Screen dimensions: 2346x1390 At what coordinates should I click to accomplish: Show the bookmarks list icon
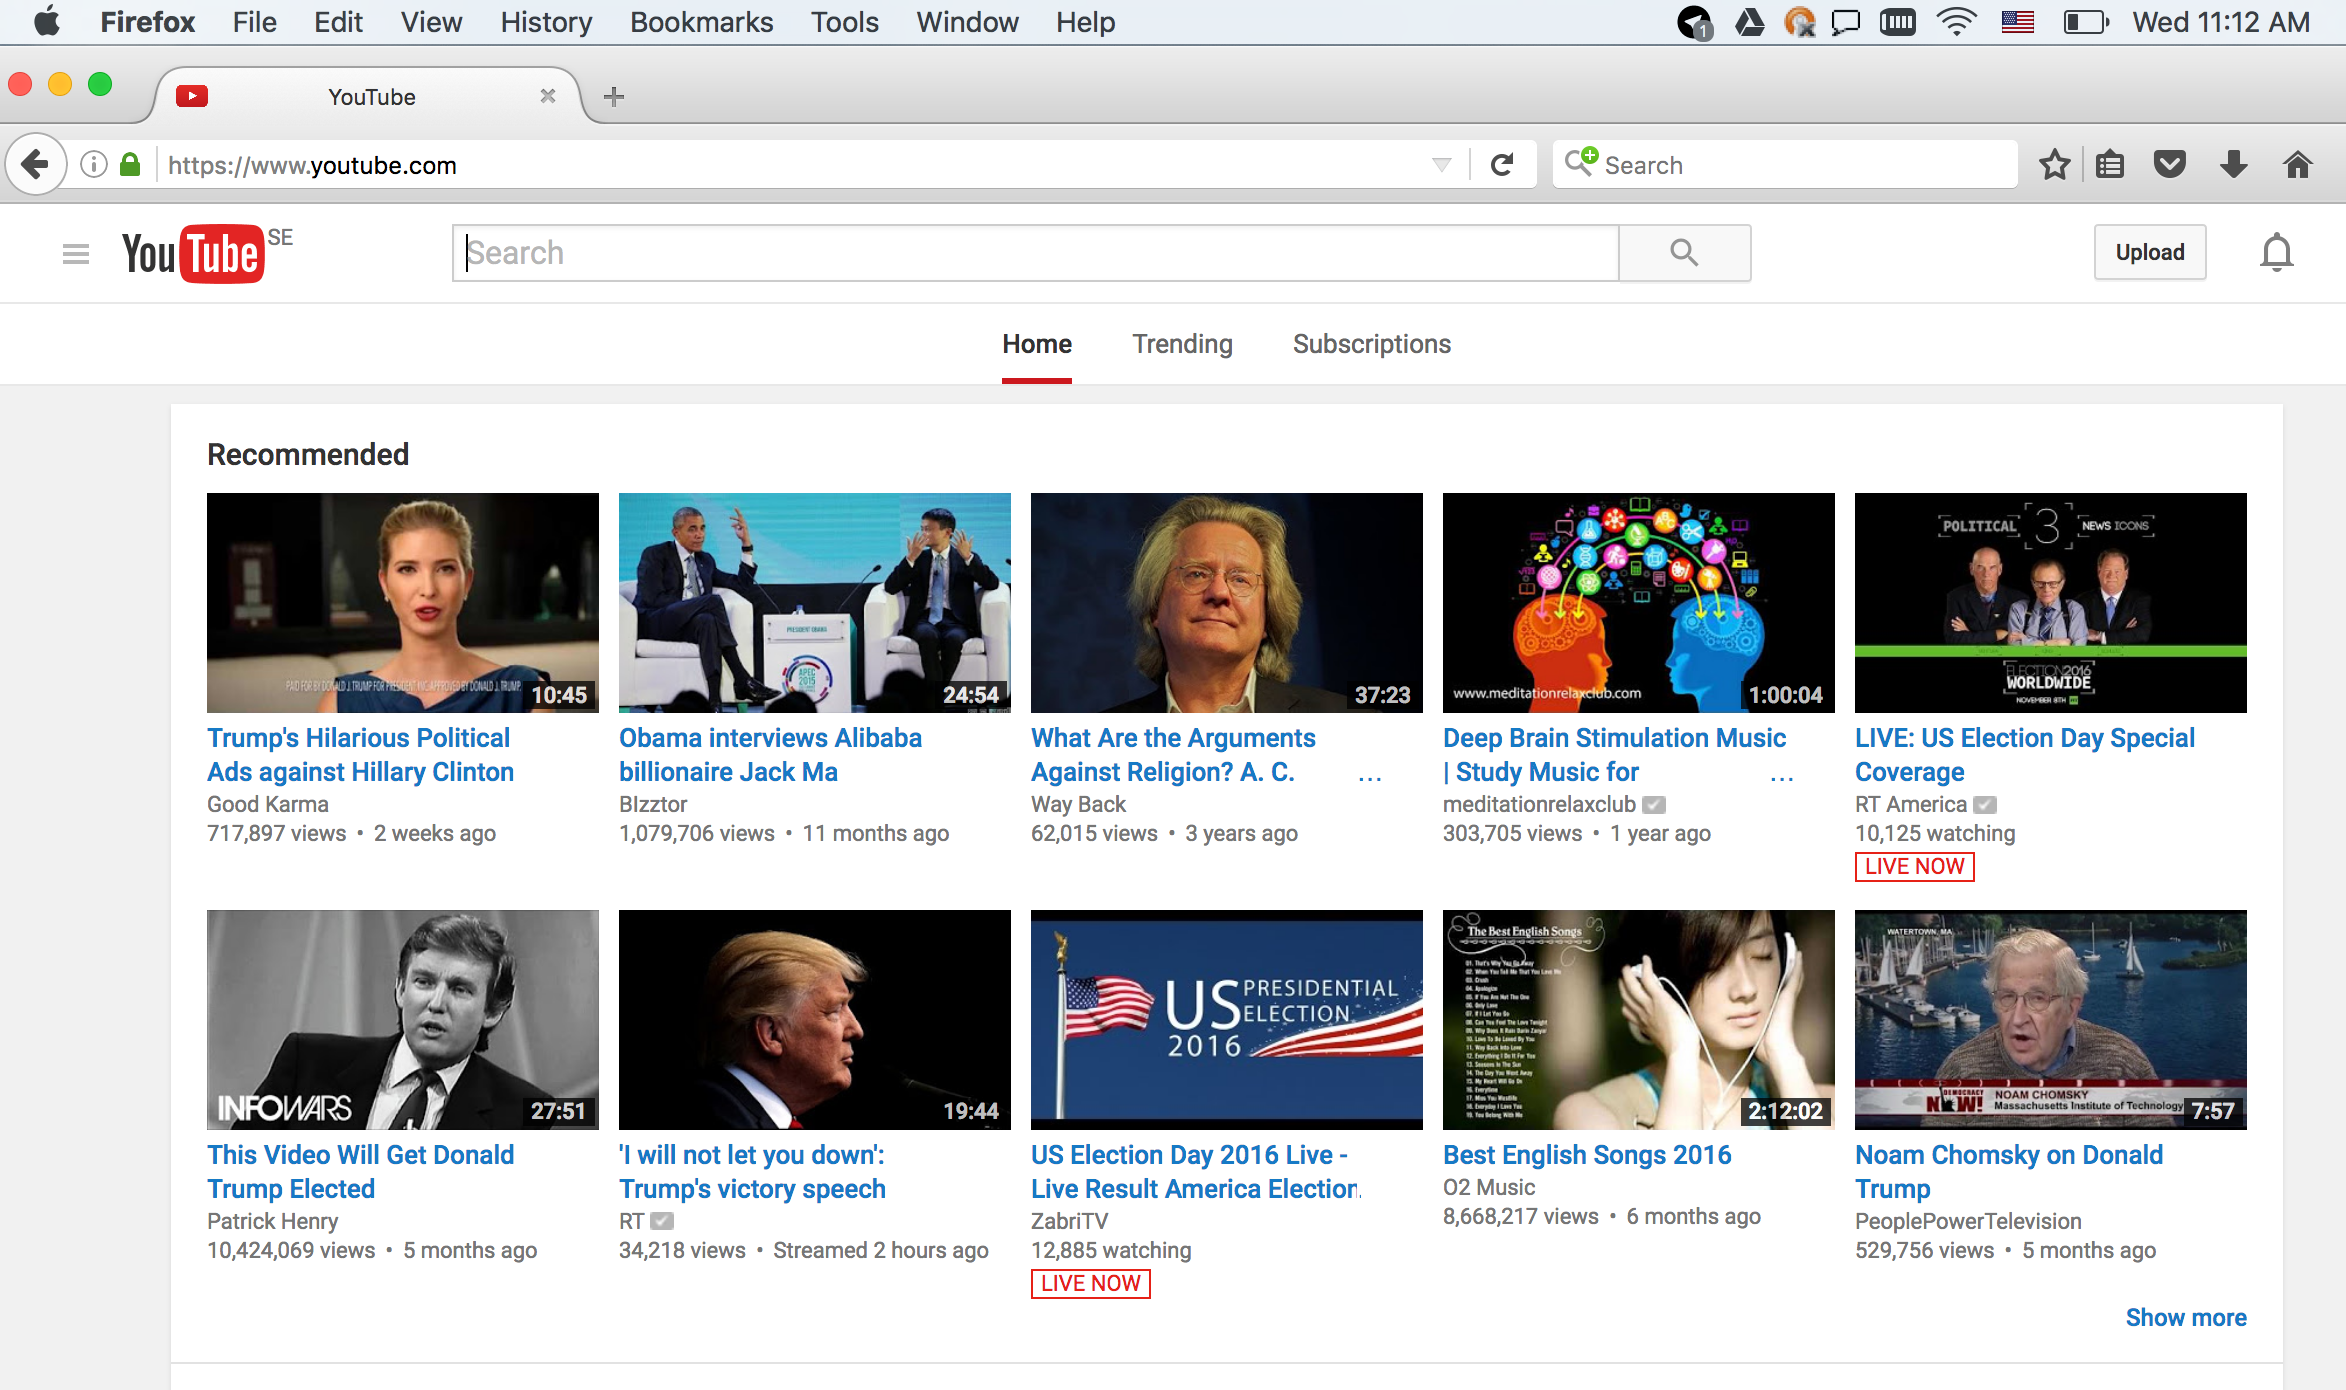(2110, 165)
